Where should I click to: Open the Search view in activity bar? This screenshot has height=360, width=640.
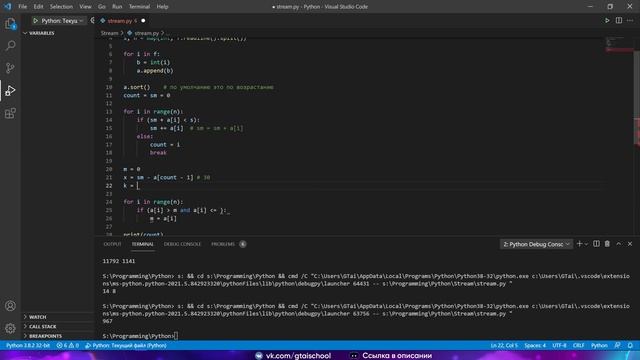click(x=10, y=45)
